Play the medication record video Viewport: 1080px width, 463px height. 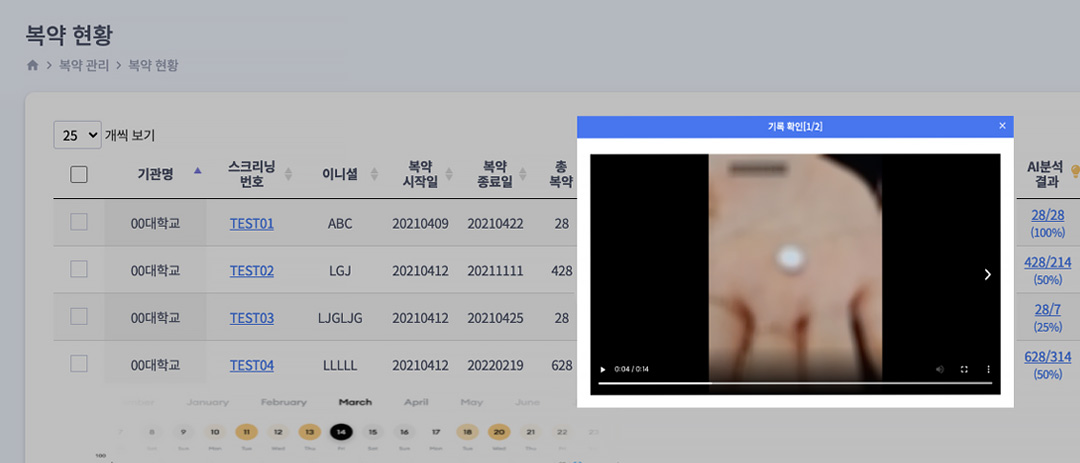pos(602,369)
